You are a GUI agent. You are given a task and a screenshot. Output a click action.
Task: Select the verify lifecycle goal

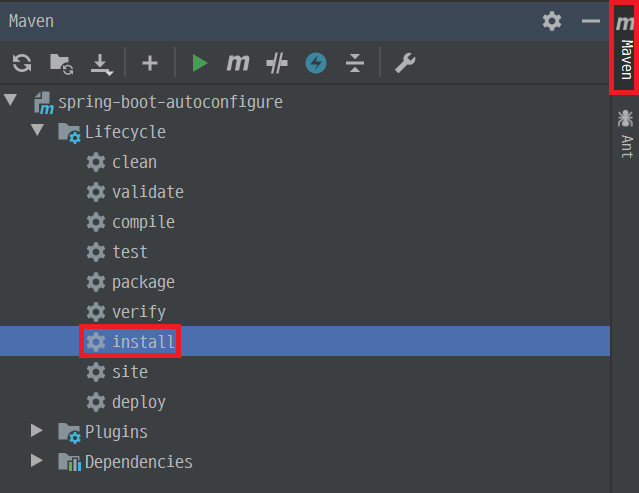pyautogui.click(x=139, y=313)
